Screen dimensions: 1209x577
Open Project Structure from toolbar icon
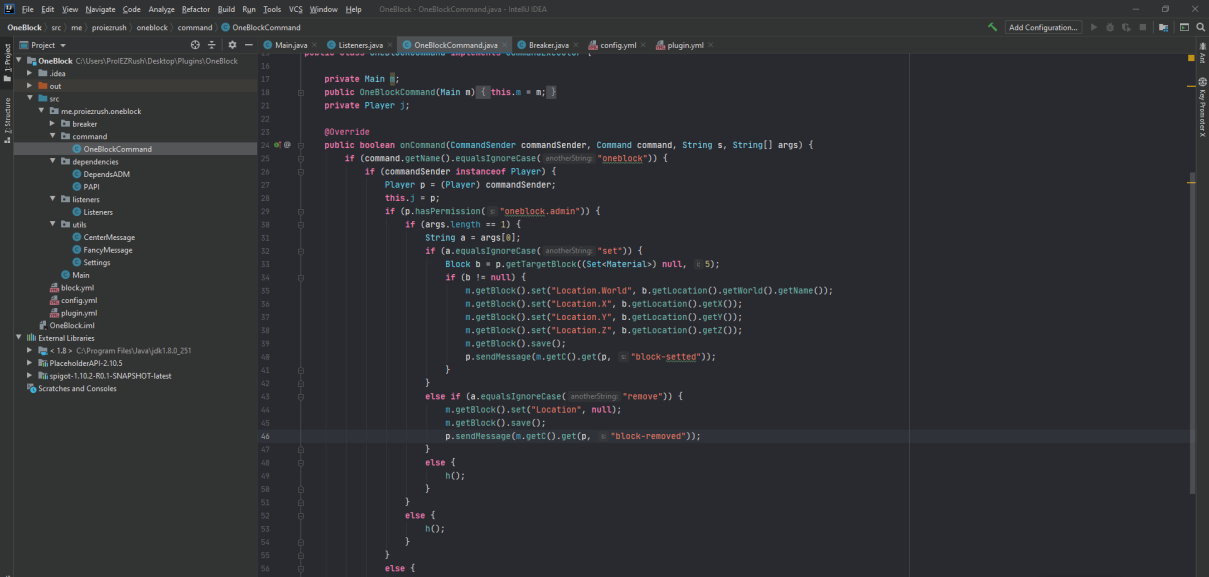[1163, 27]
